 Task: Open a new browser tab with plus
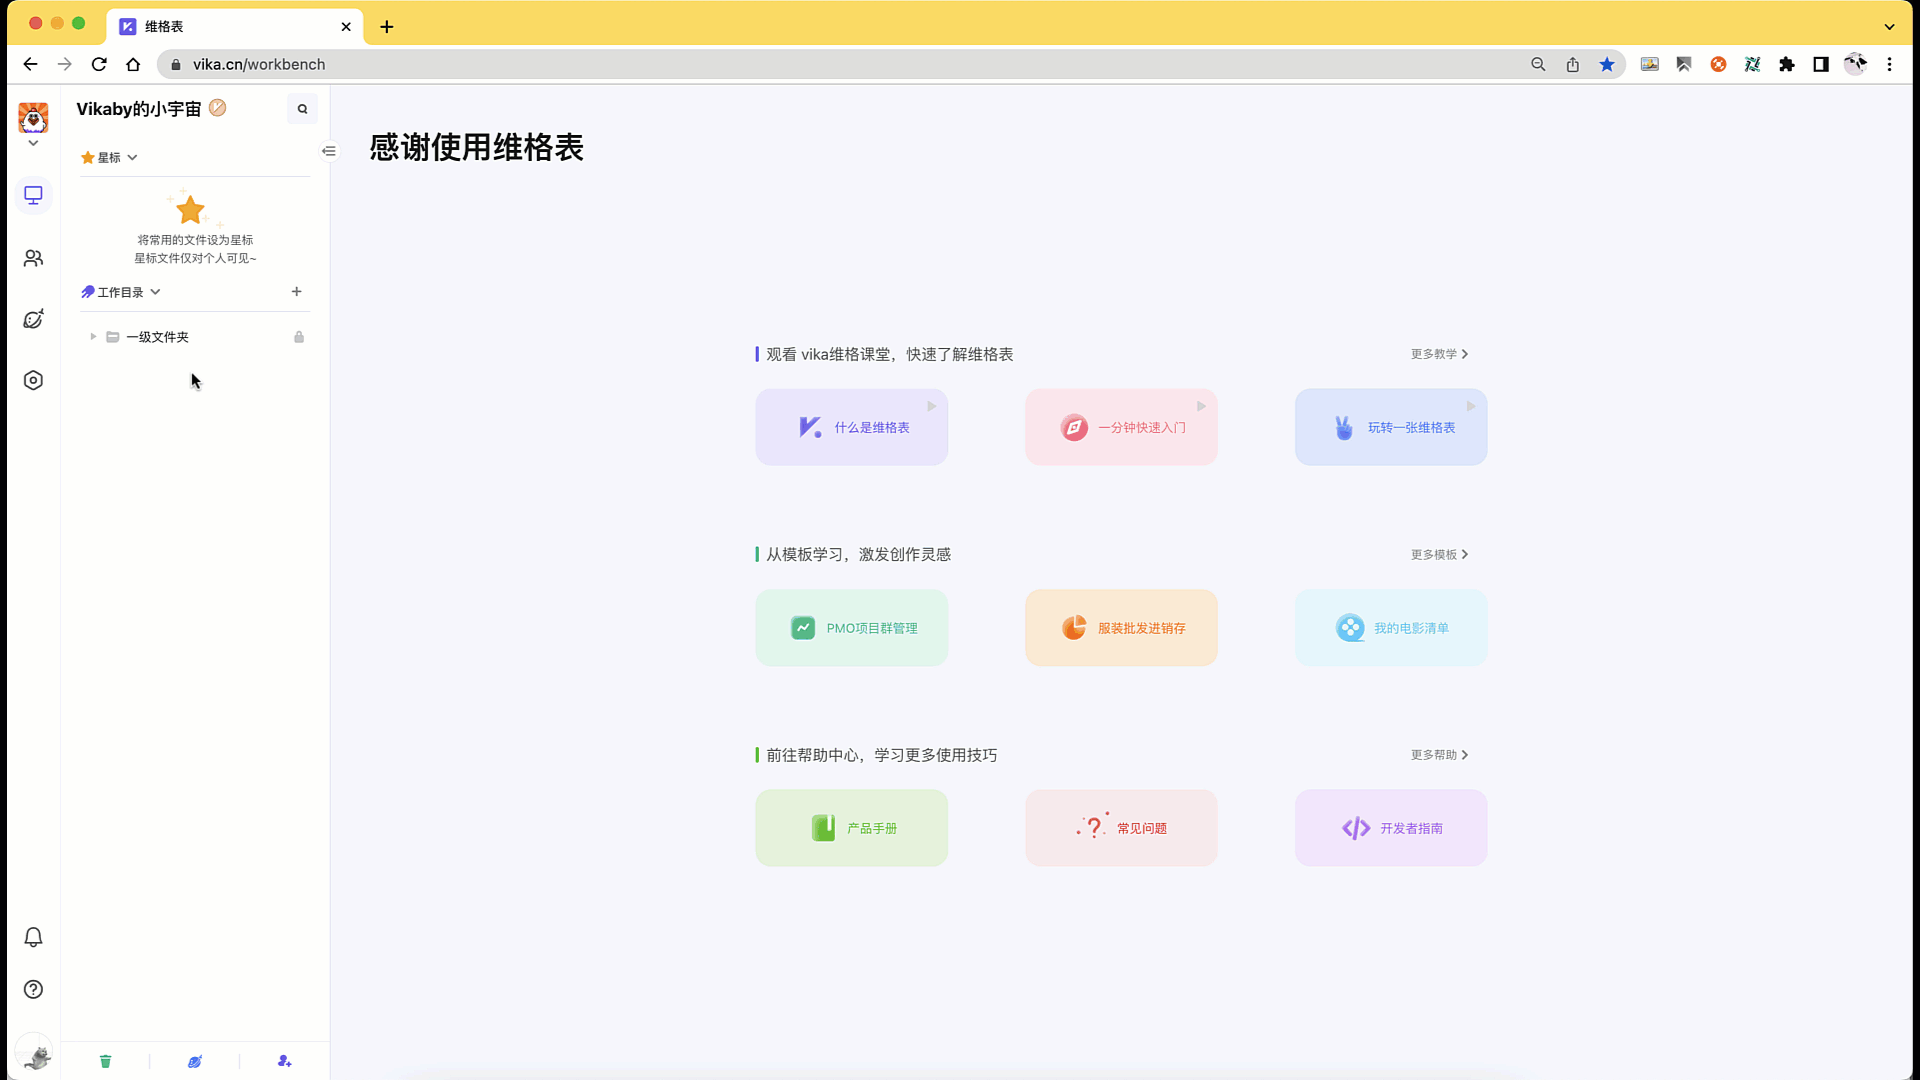pyautogui.click(x=387, y=27)
